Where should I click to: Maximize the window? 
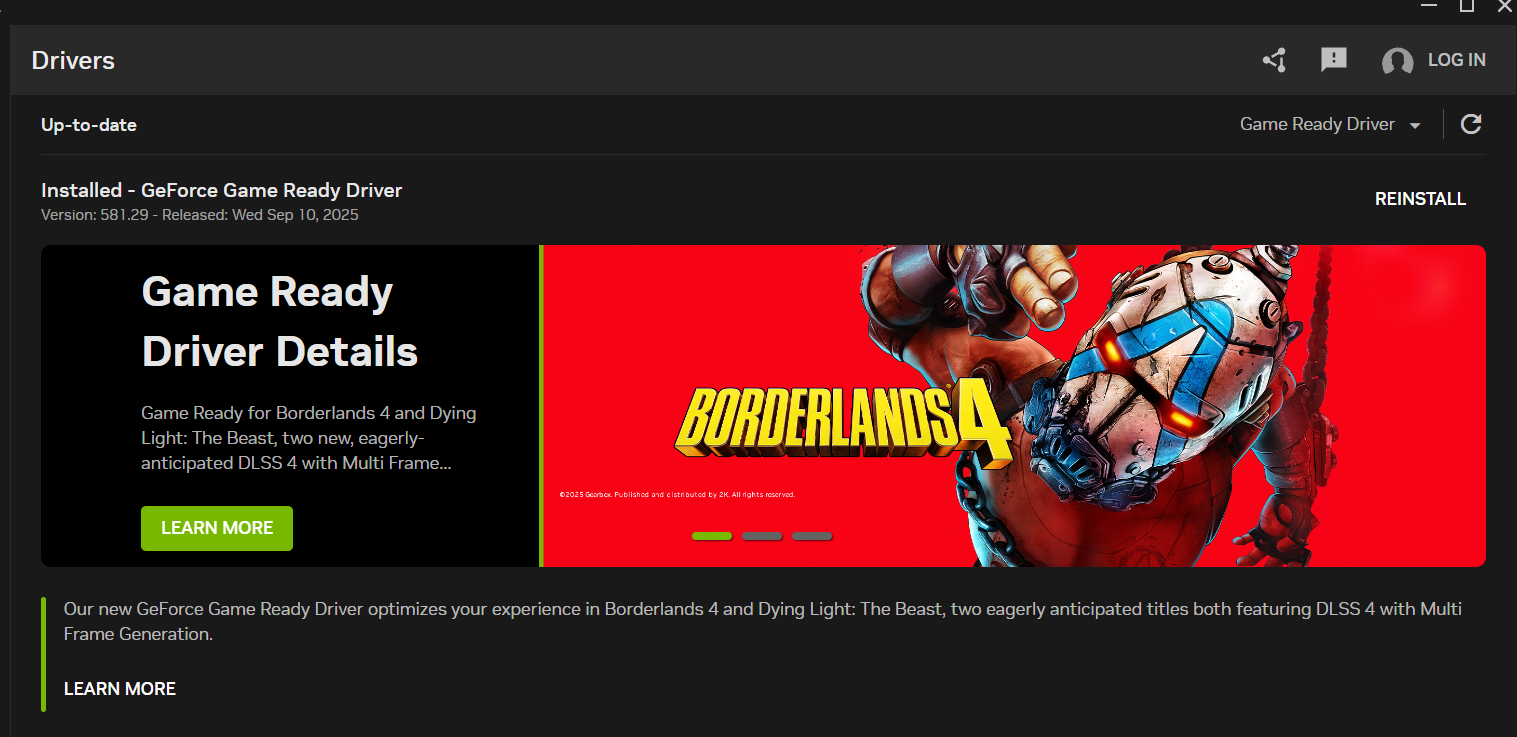(1467, 6)
